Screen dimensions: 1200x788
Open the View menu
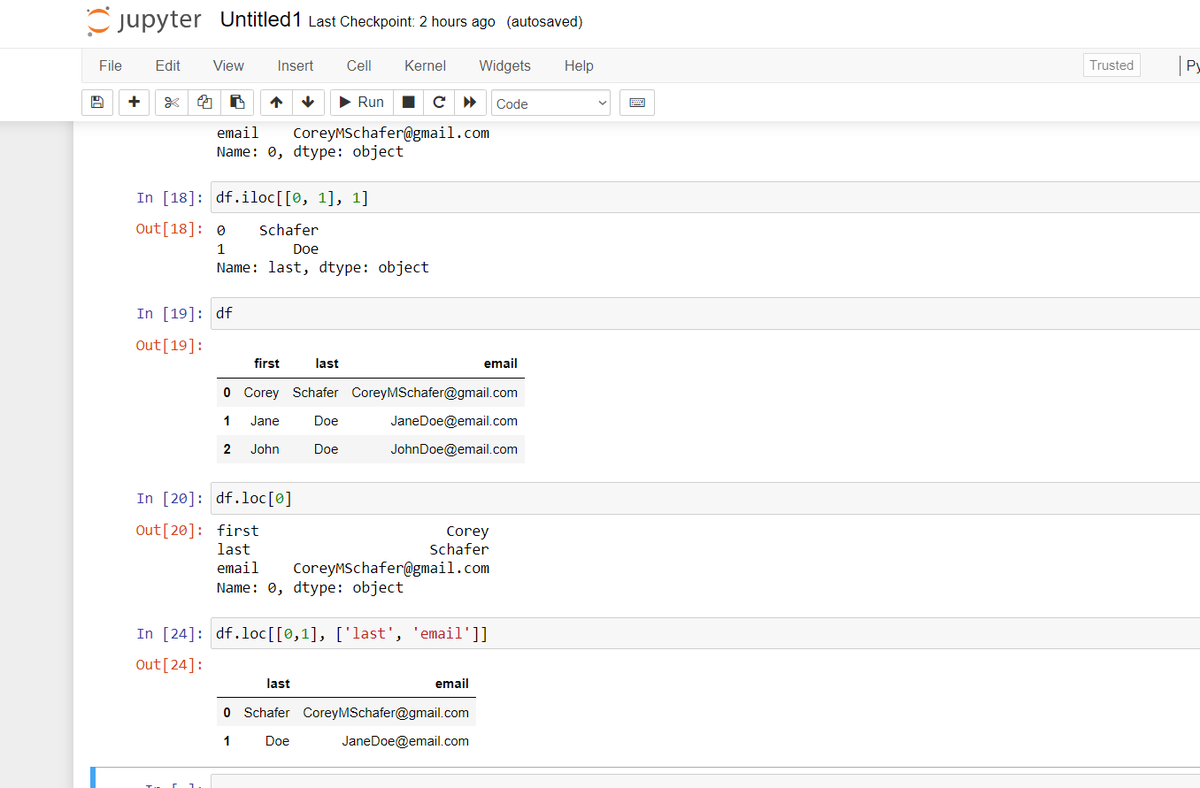point(228,65)
